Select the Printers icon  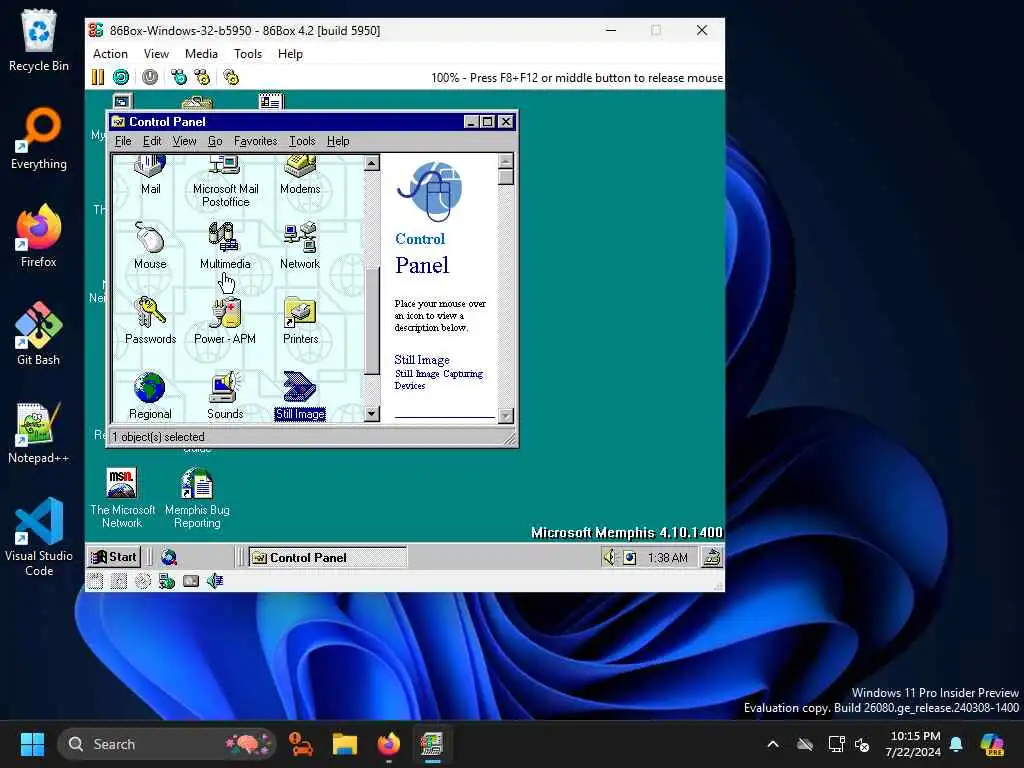pos(300,321)
